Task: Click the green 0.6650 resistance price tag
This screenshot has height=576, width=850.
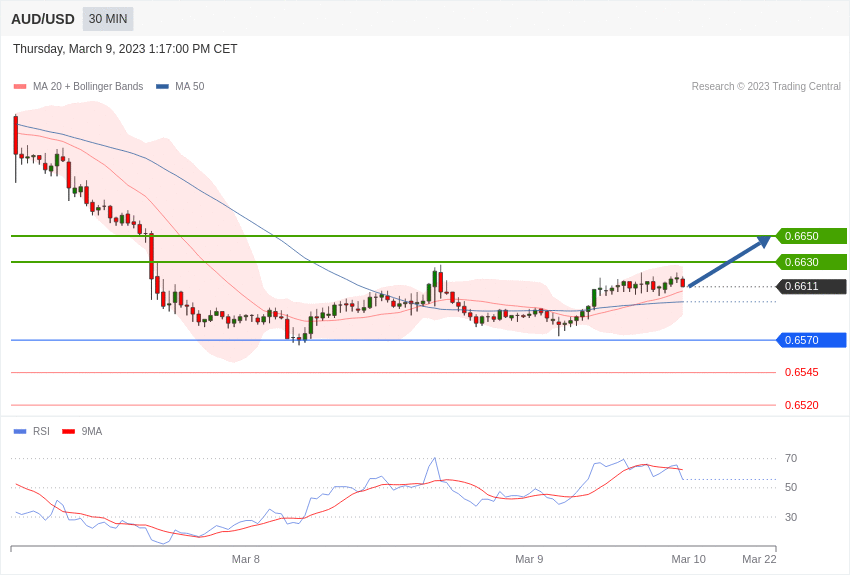Action: tap(812, 236)
